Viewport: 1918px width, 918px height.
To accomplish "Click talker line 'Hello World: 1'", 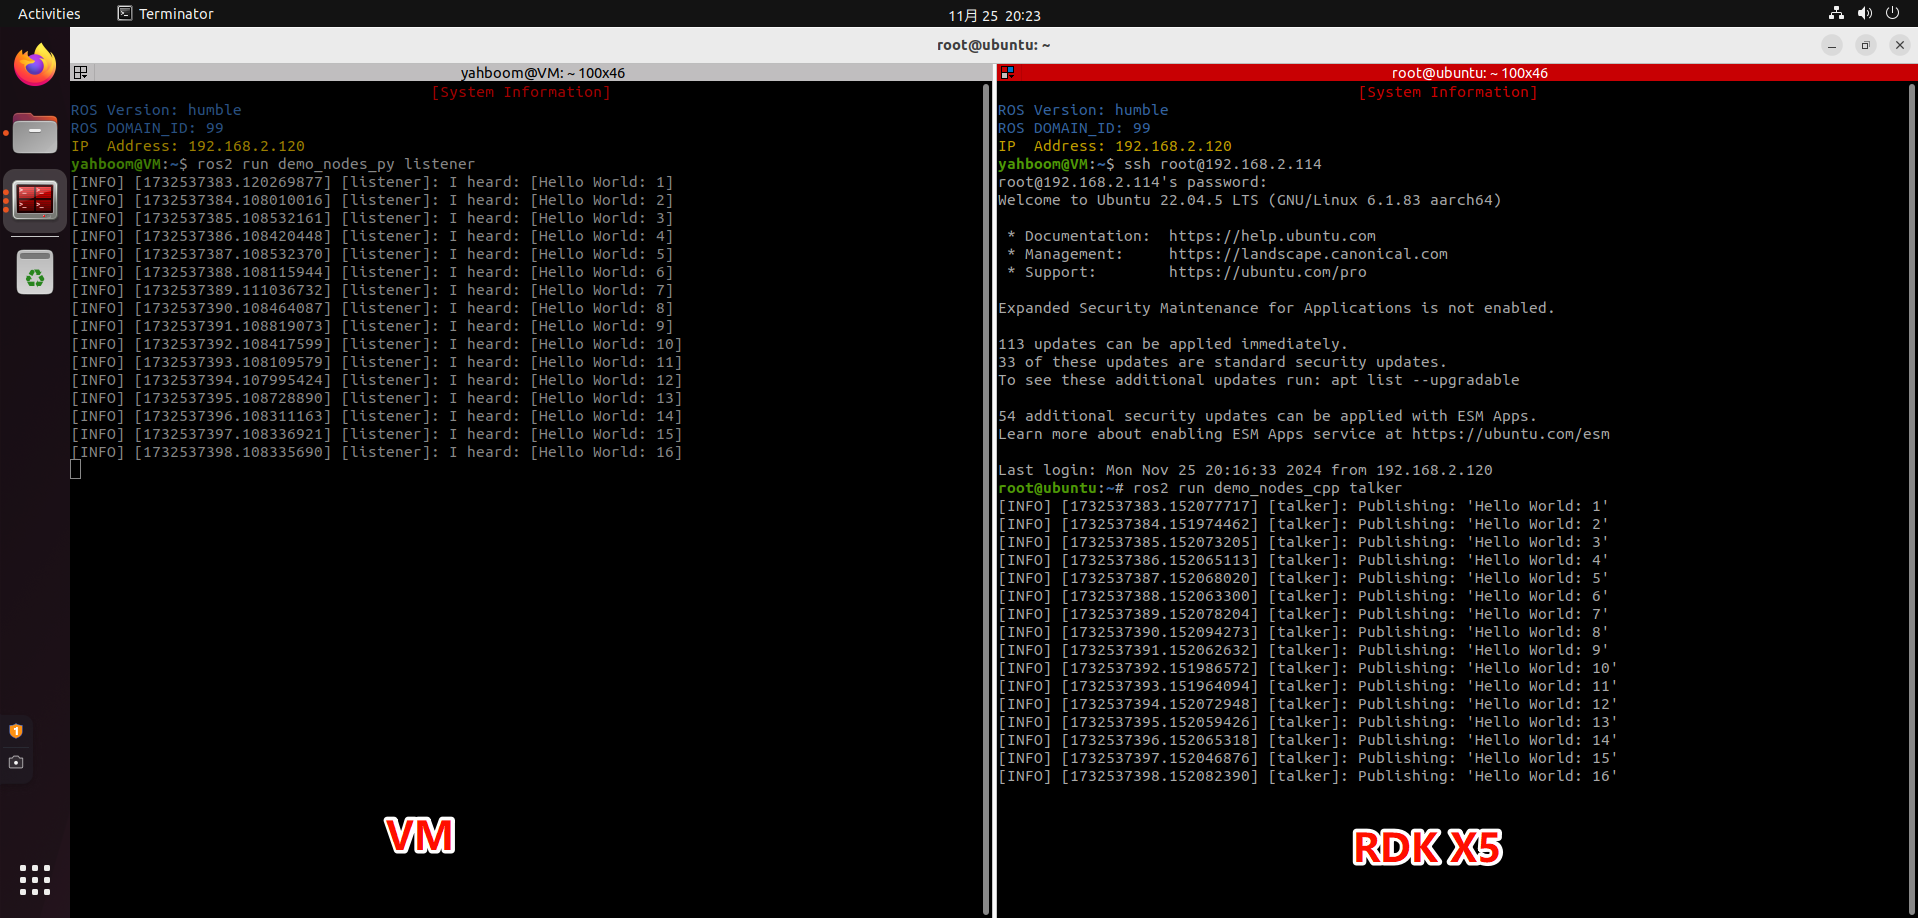I will pyautogui.click(x=1303, y=506).
